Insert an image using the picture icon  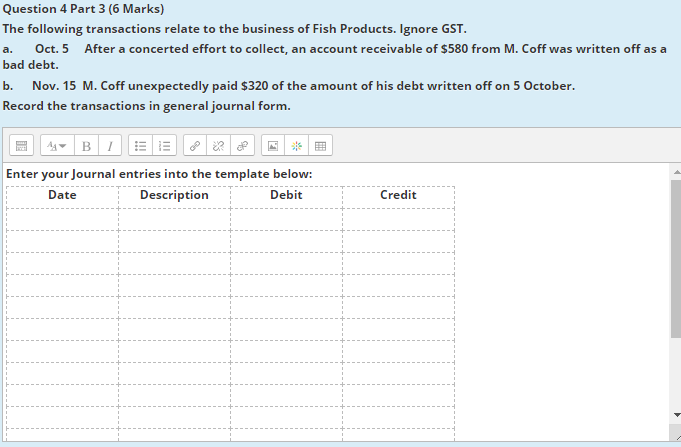[273, 146]
